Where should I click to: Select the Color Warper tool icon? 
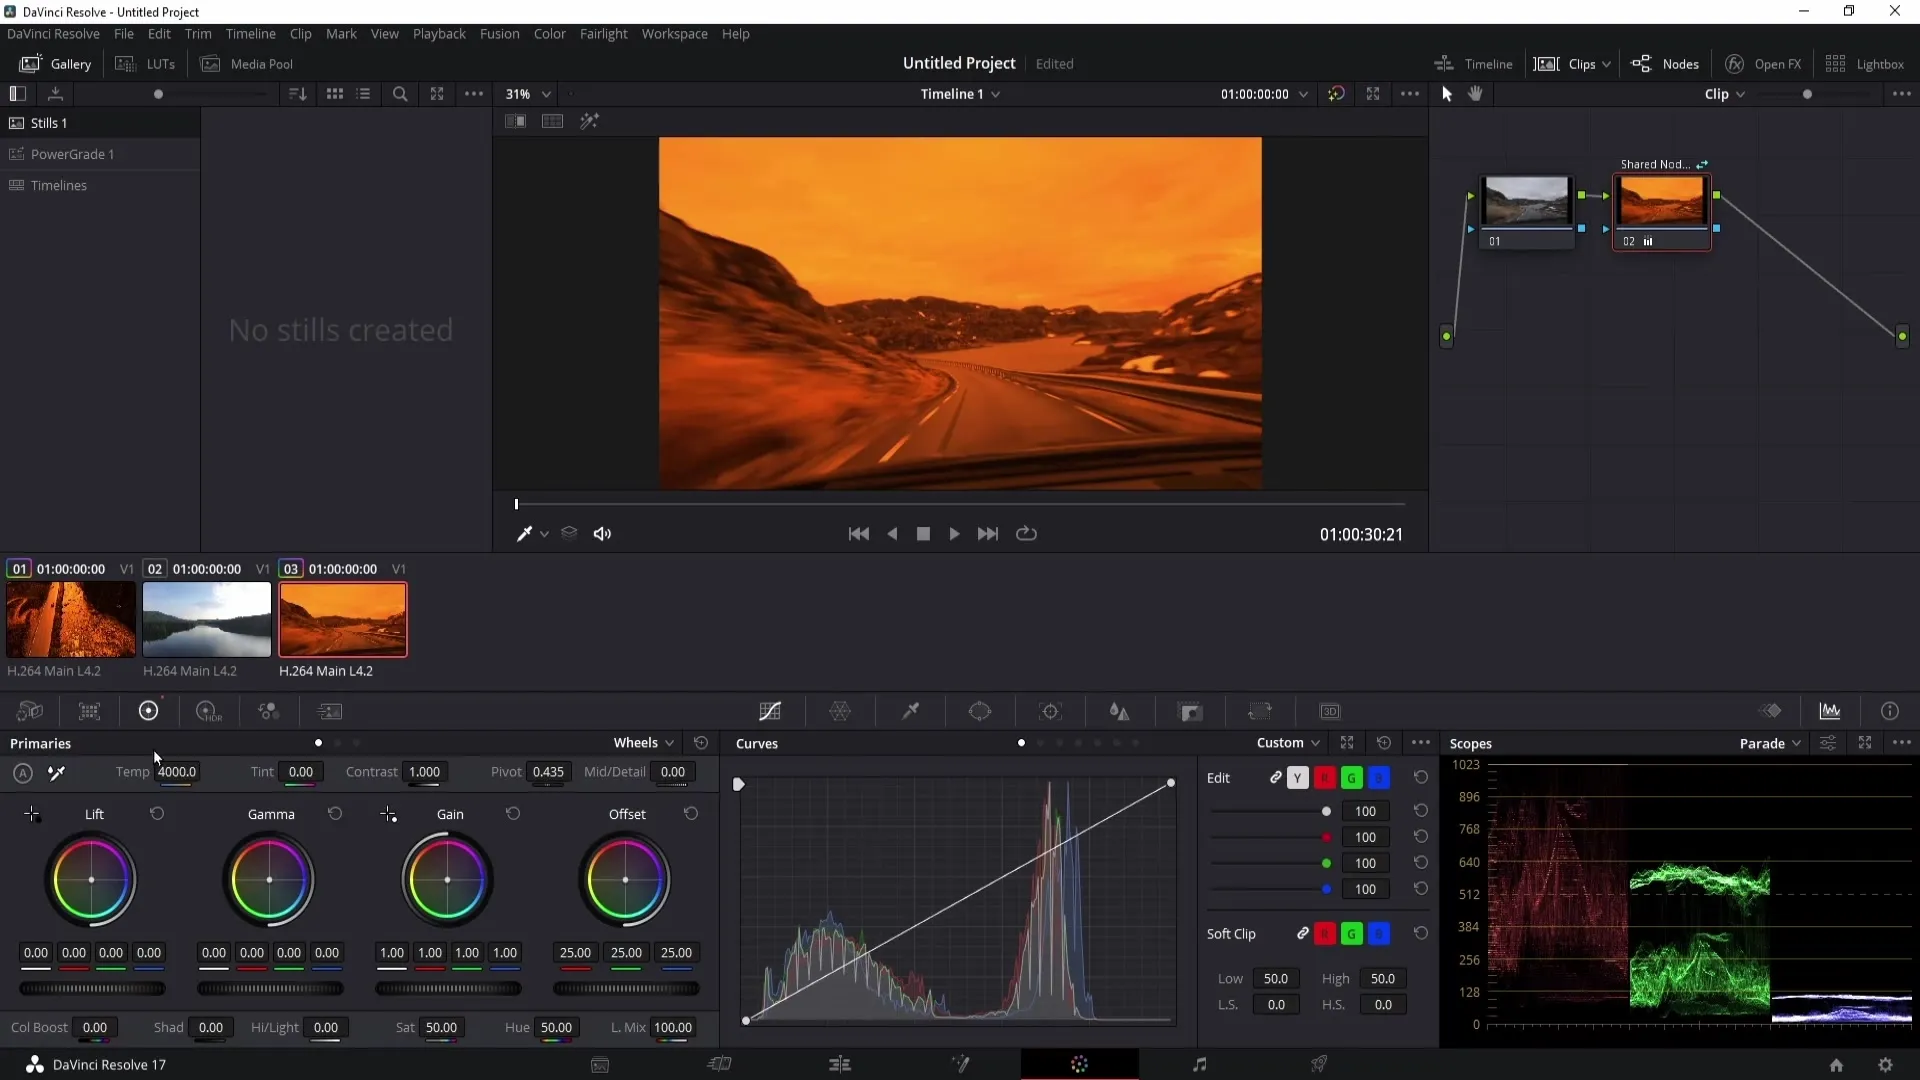coord(841,712)
